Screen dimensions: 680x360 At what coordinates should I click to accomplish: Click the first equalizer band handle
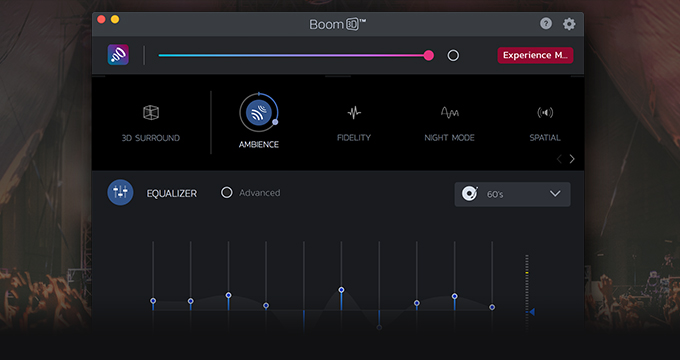pyautogui.click(x=153, y=301)
